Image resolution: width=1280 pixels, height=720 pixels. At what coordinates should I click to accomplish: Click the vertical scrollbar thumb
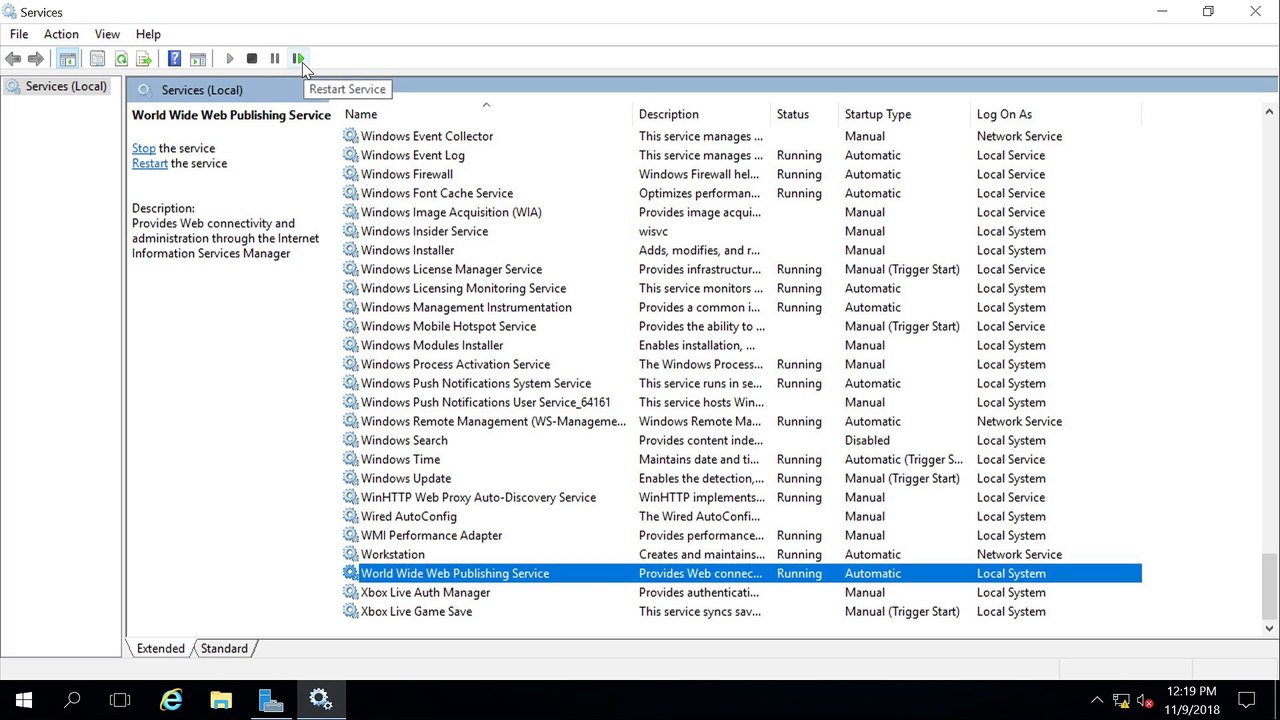pos(1270,586)
